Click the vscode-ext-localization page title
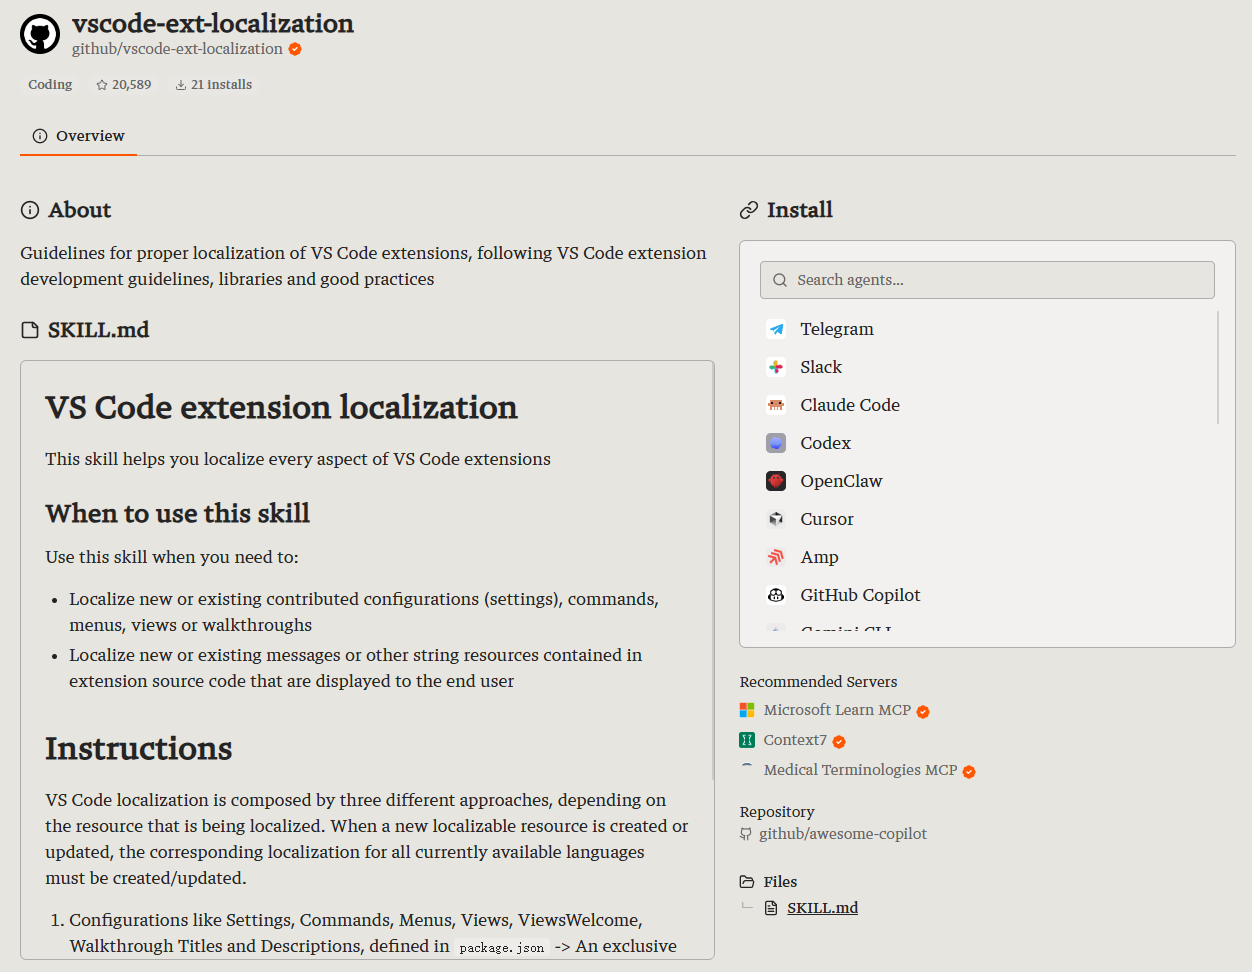 pyautogui.click(x=213, y=23)
